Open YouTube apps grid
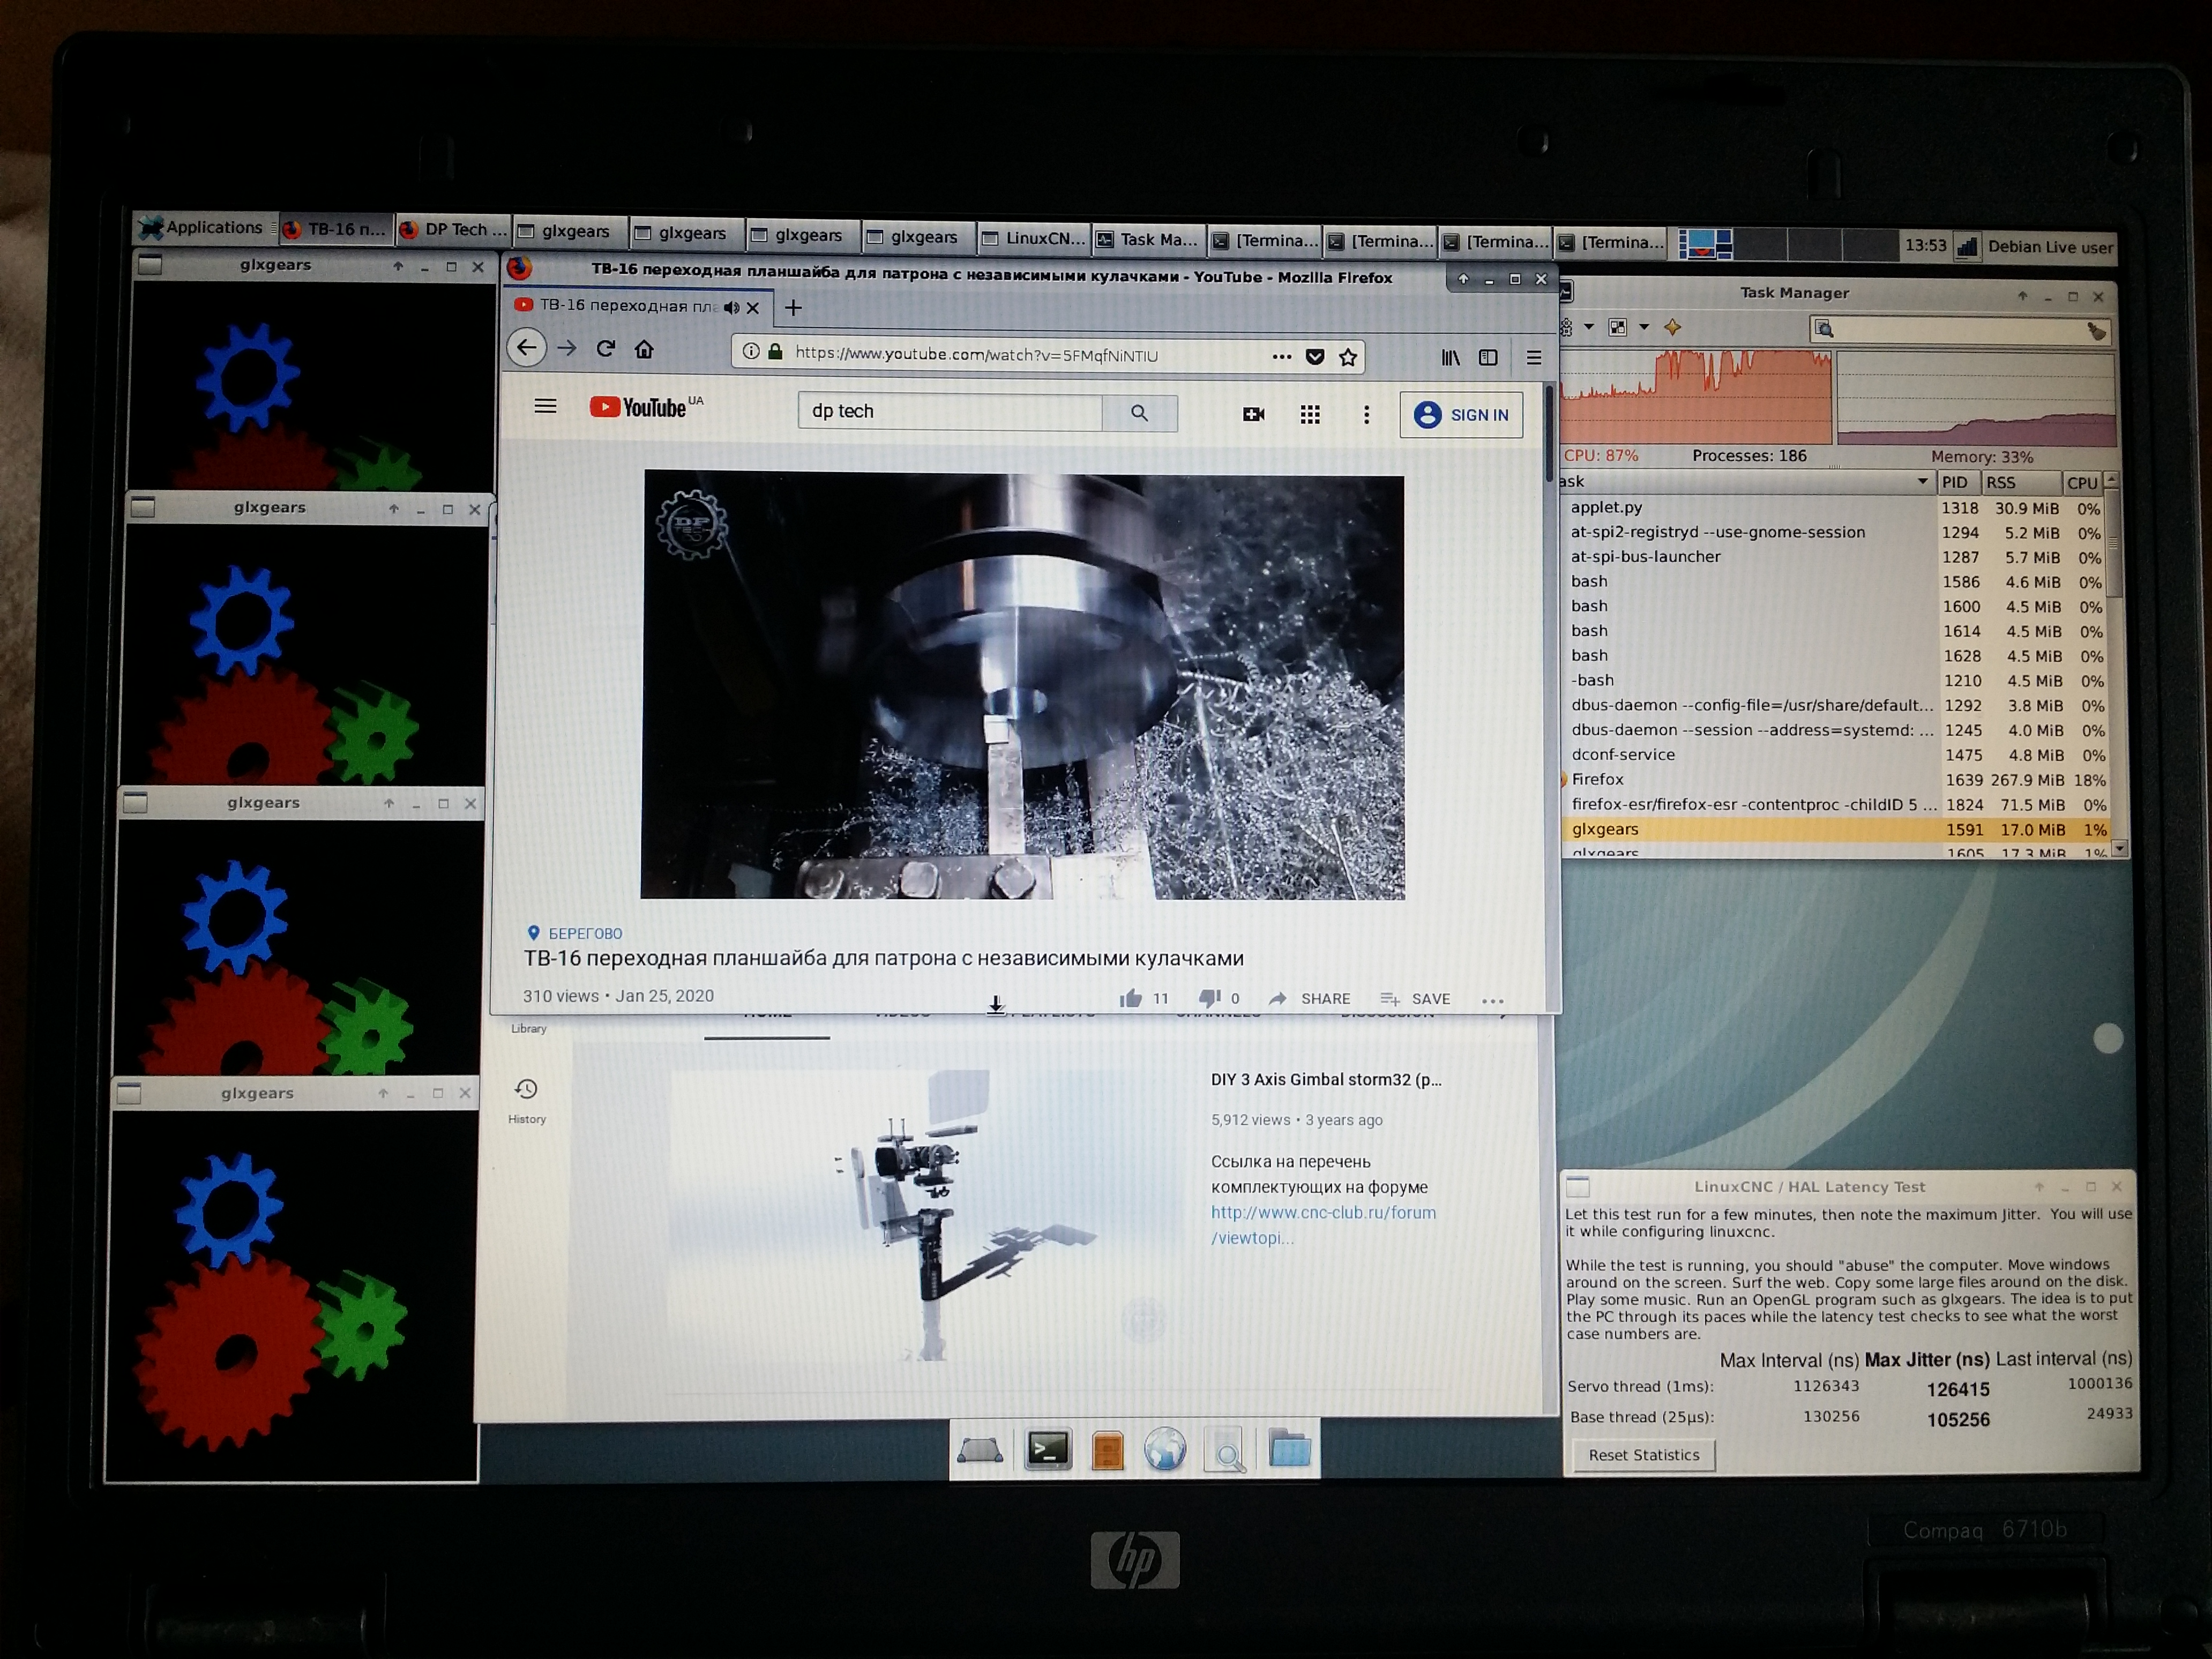 pyautogui.click(x=1310, y=414)
